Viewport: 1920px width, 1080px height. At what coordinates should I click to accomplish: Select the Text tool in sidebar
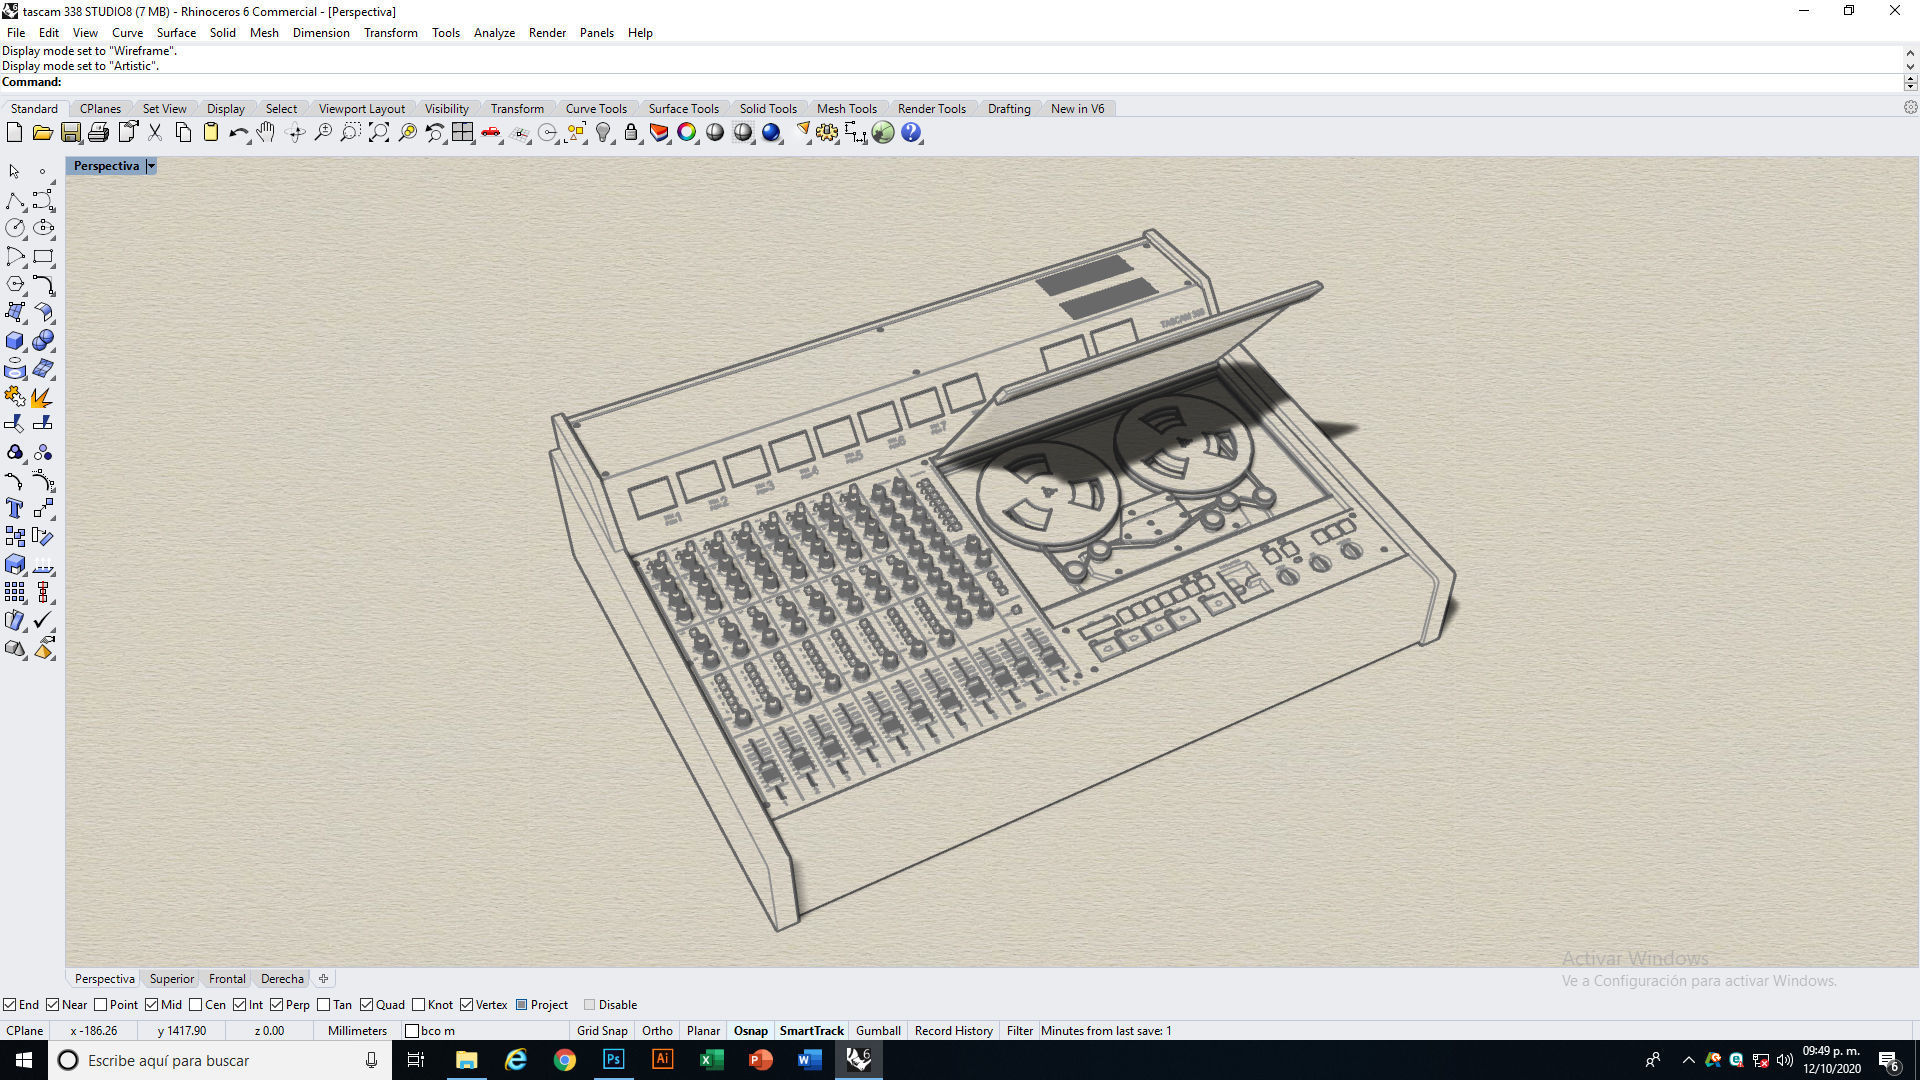15,509
